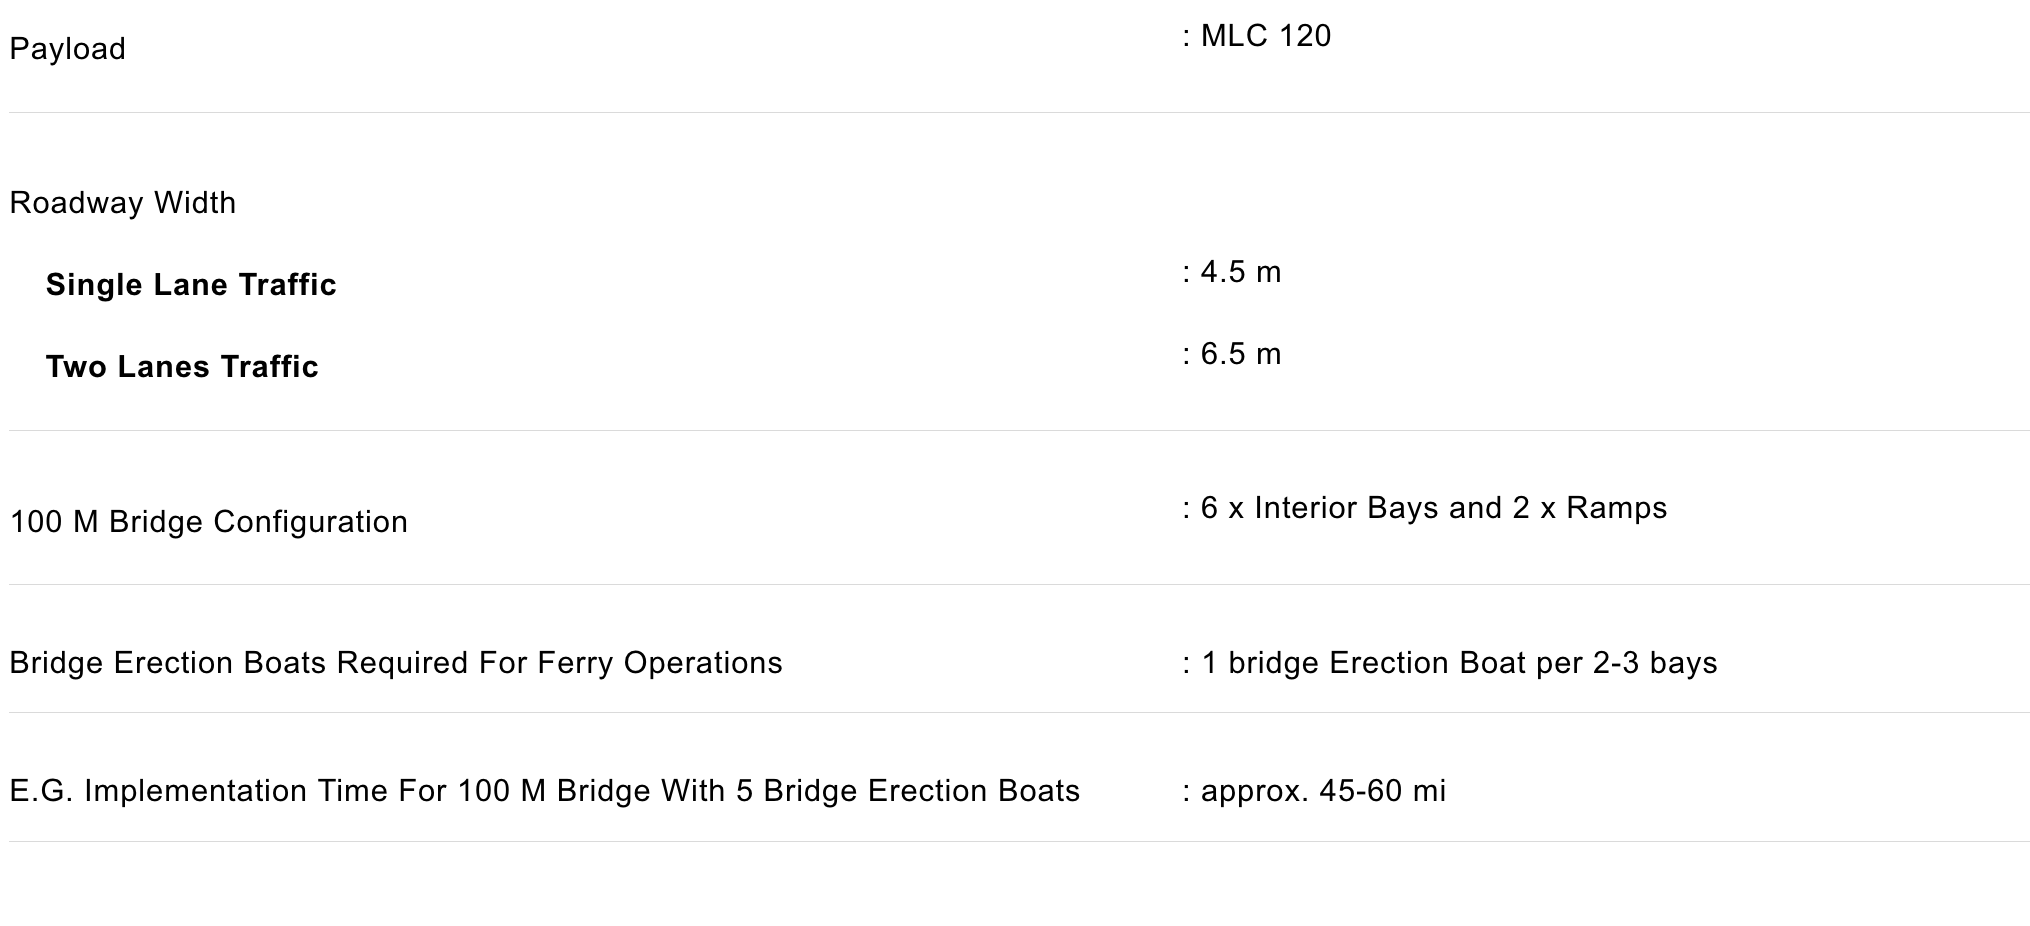
Task: Select the approx. 45-60 mi value
Action: (x=1323, y=791)
